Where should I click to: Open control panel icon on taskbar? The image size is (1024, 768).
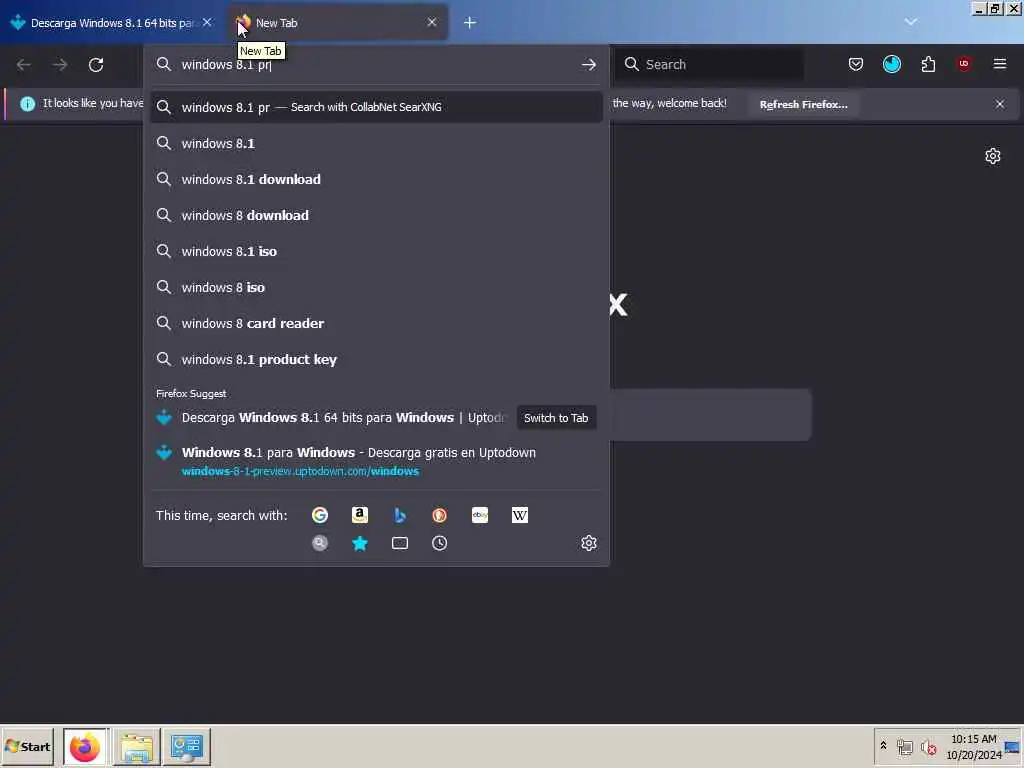pos(186,747)
